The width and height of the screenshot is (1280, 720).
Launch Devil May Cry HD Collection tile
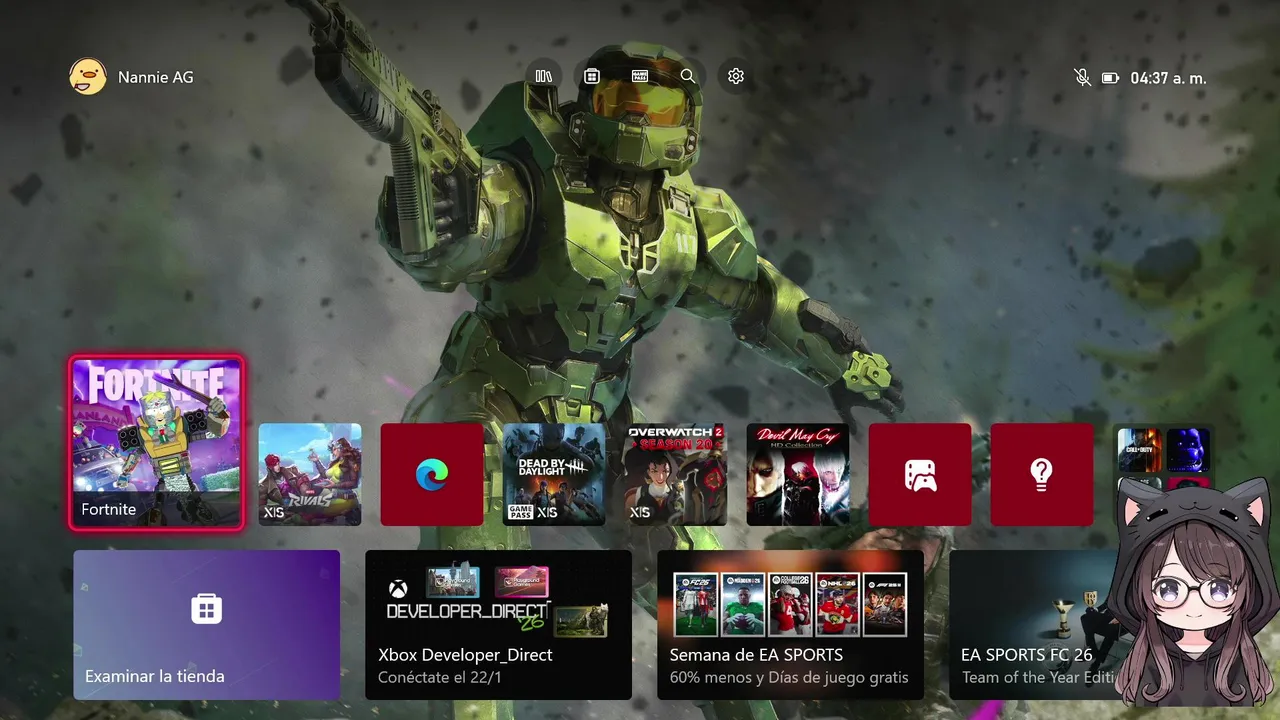(x=798, y=474)
